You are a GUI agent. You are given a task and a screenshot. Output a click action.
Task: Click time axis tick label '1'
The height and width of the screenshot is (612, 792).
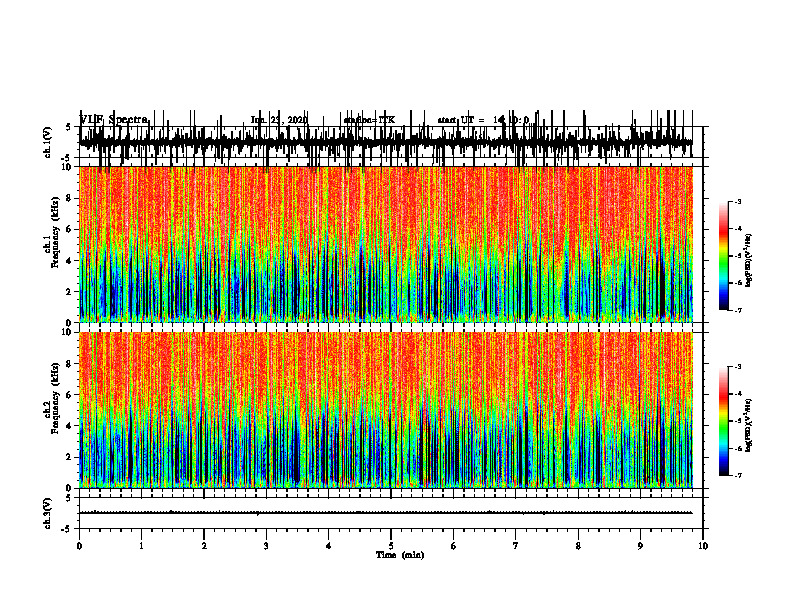141,546
